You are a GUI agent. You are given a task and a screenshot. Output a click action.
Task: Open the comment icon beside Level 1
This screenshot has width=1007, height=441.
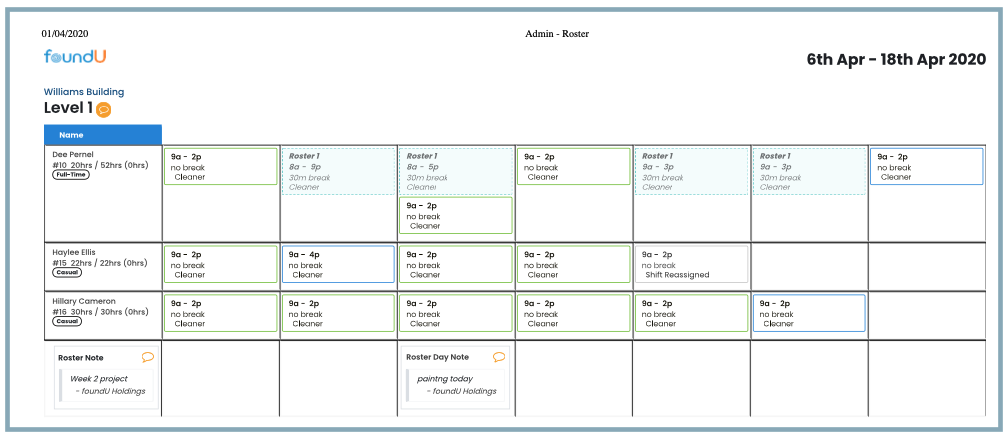[x=103, y=109]
